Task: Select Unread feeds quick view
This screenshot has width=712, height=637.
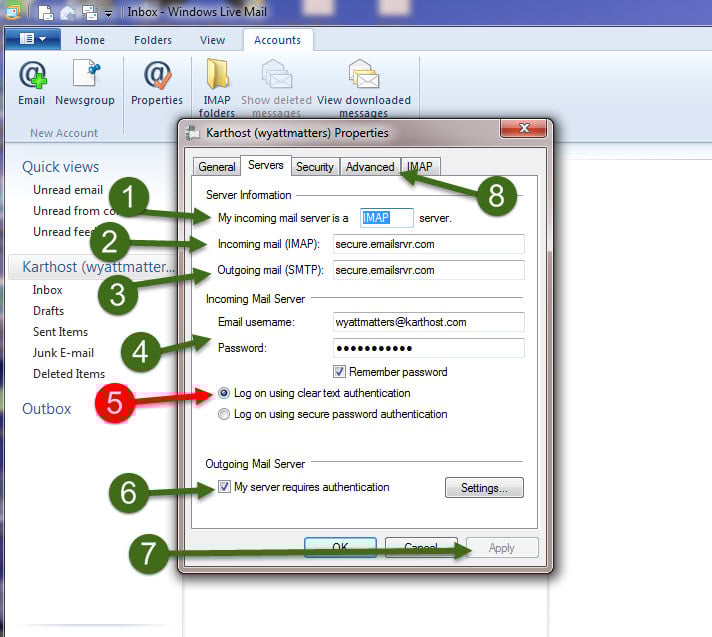Action: (x=62, y=232)
